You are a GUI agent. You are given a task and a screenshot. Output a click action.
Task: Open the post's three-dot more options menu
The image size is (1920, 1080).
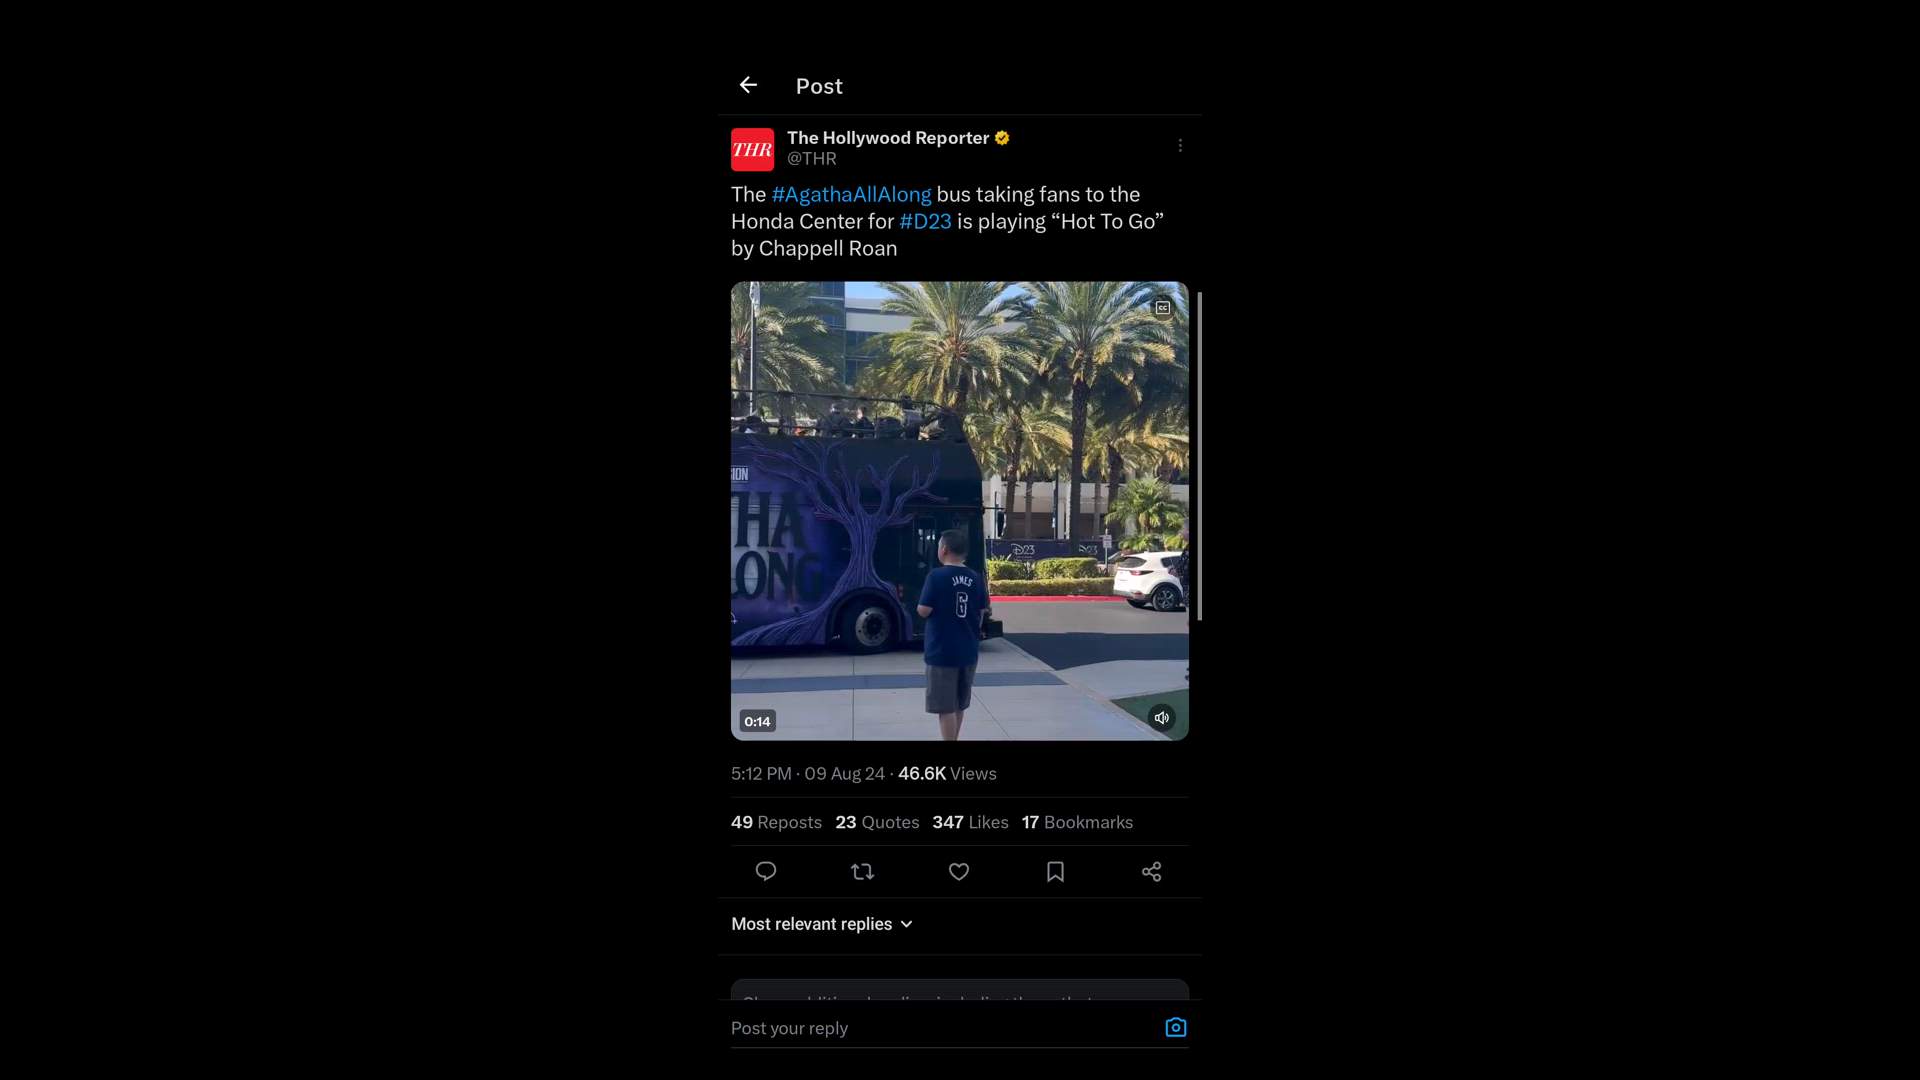click(1180, 146)
